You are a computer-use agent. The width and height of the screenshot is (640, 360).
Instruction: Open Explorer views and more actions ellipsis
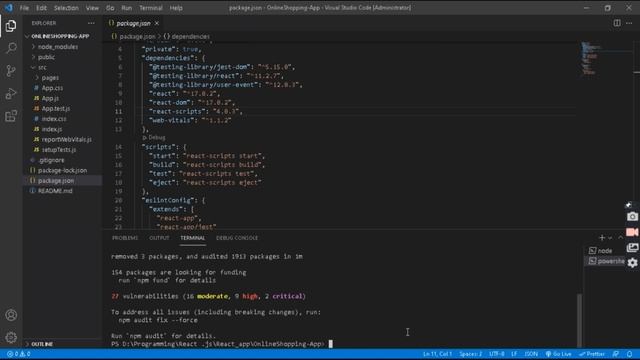tap(91, 23)
